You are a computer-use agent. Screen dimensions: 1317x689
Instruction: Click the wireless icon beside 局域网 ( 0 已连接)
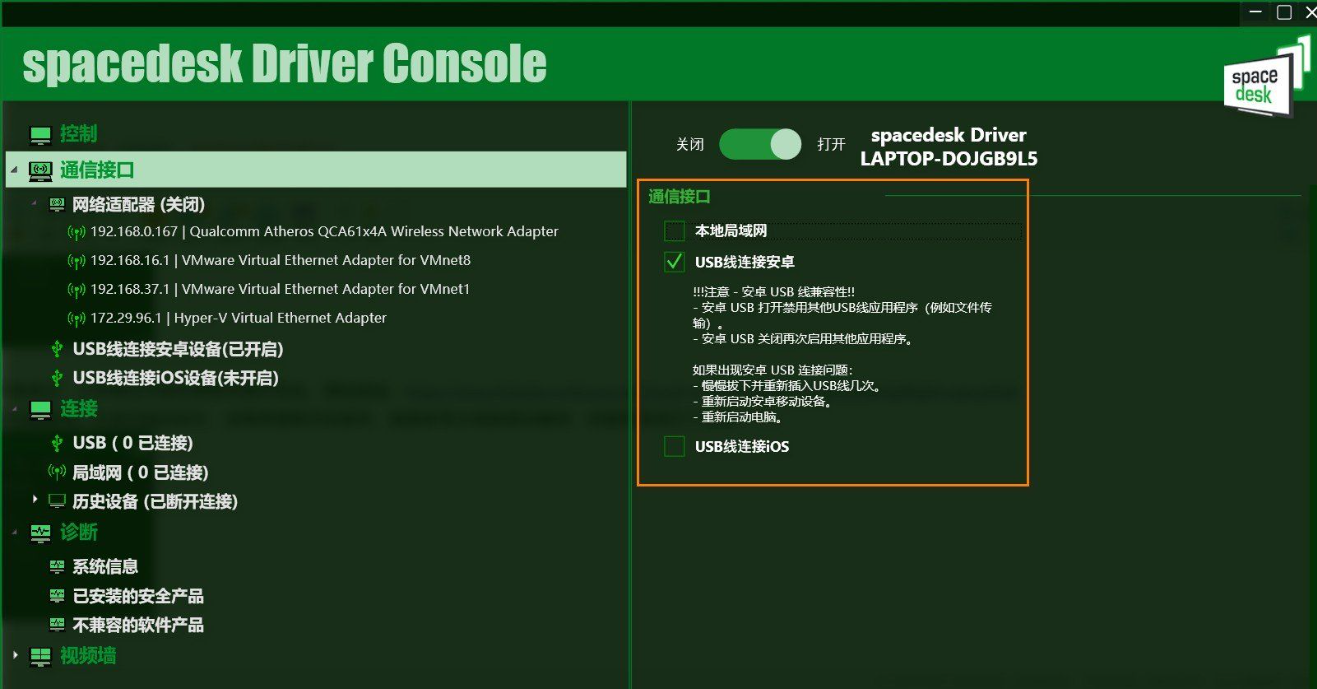tap(57, 472)
